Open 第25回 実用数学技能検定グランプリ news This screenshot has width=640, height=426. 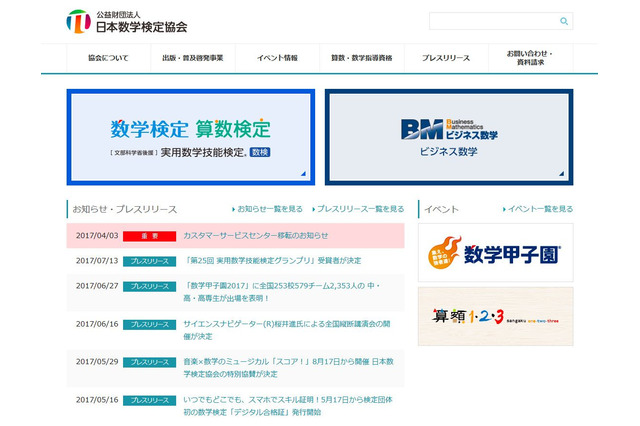pyautogui.click(x=272, y=260)
